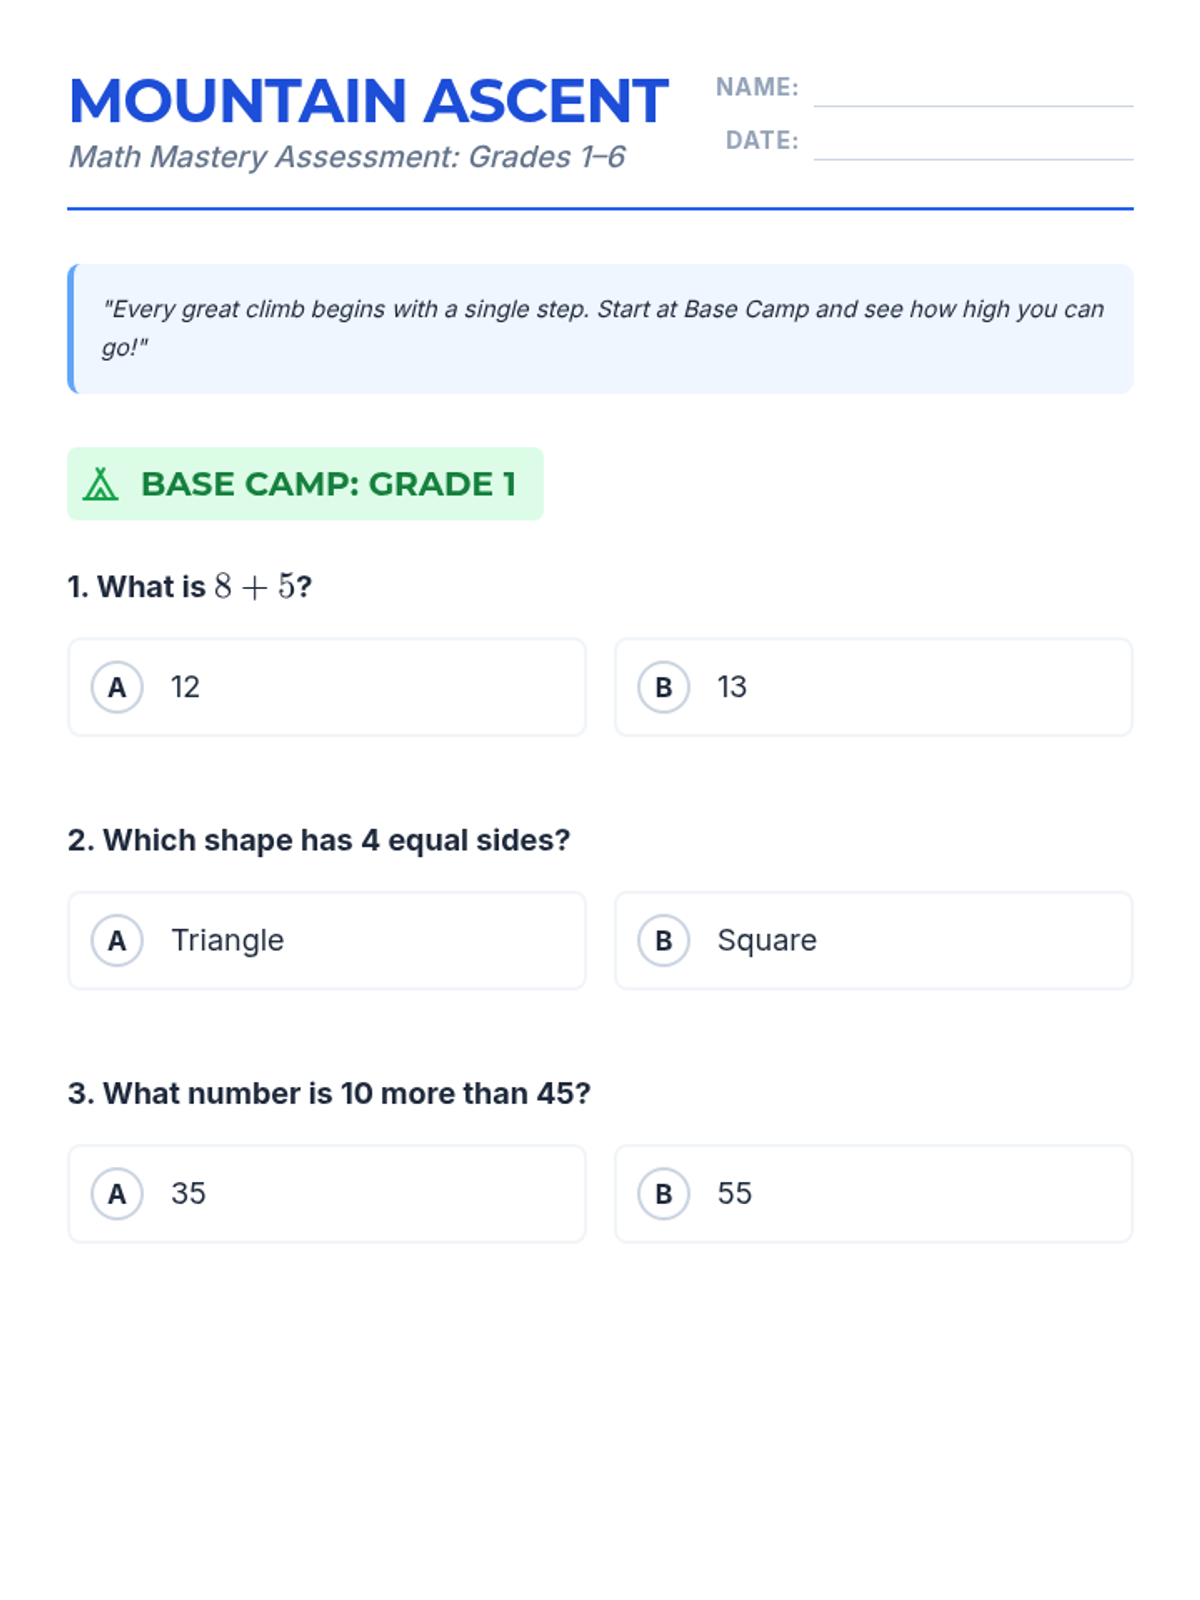1200x1600 pixels.
Task: Select circle A for question 1
Action: pos(117,687)
